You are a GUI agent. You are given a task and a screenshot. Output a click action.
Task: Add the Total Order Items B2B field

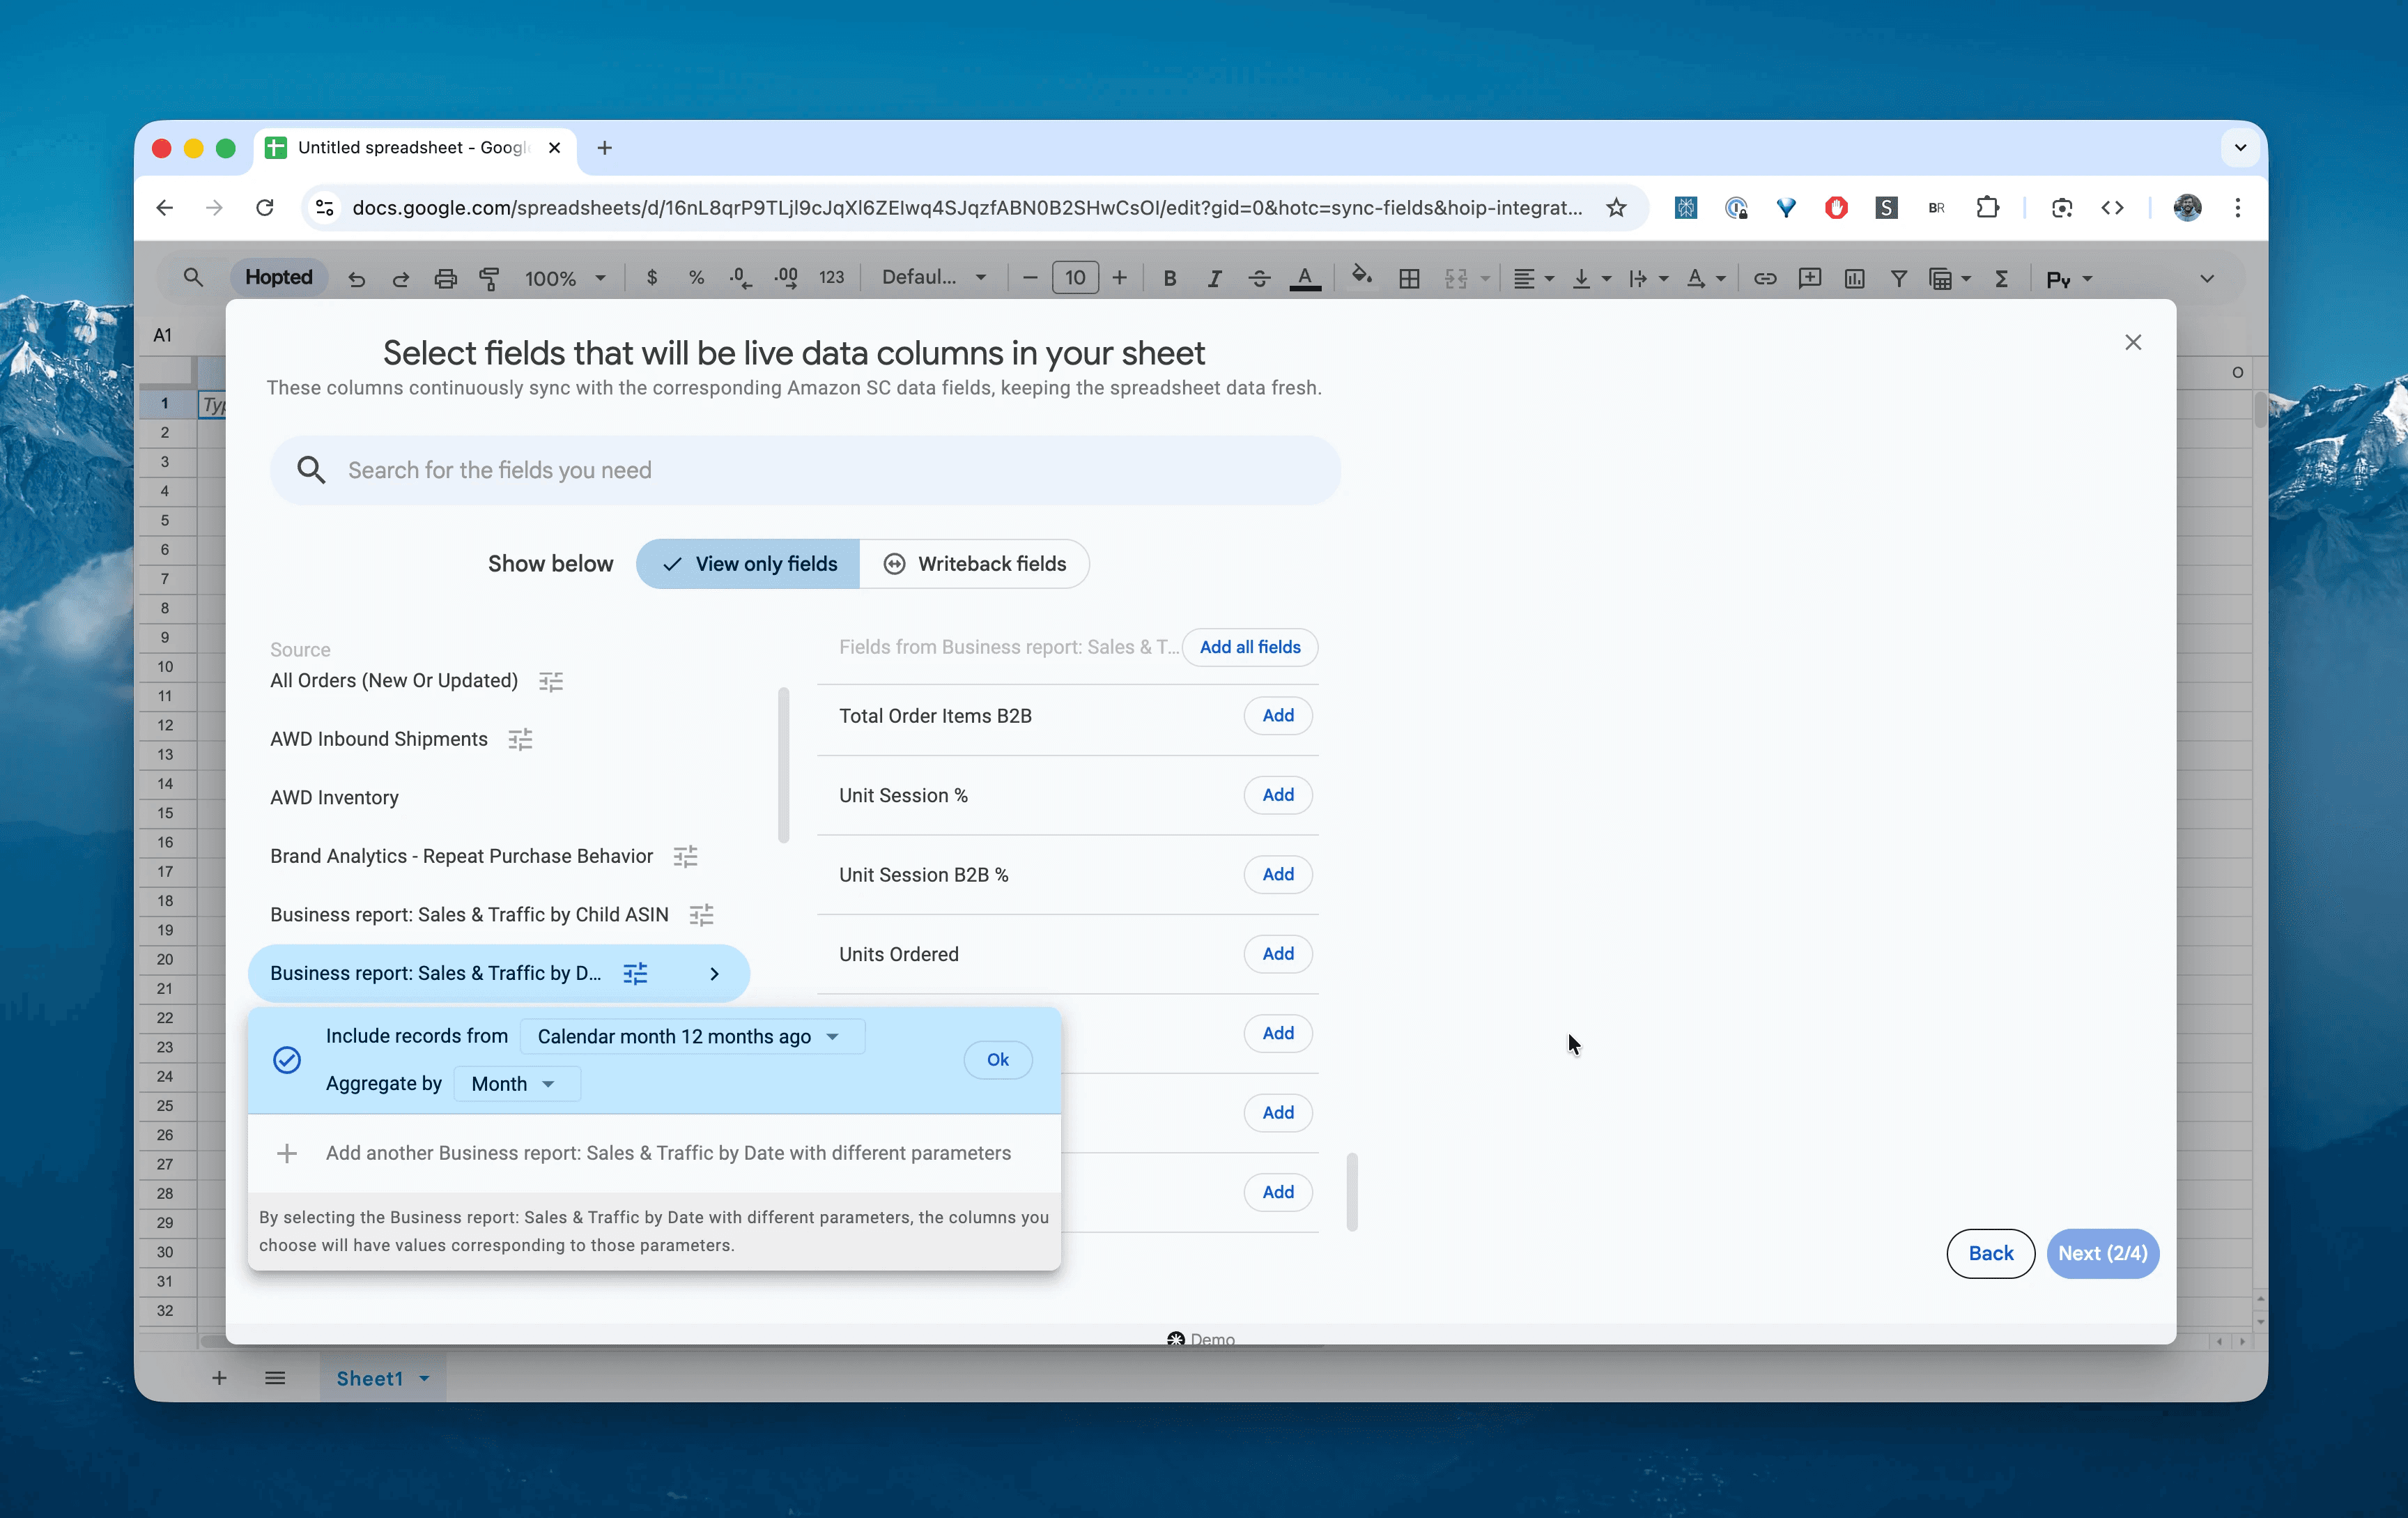click(1278, 715)
